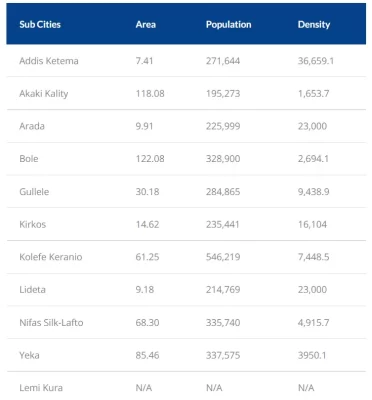Select the Nifas Silk-Lafto sub city name

[x=51, y=323]
